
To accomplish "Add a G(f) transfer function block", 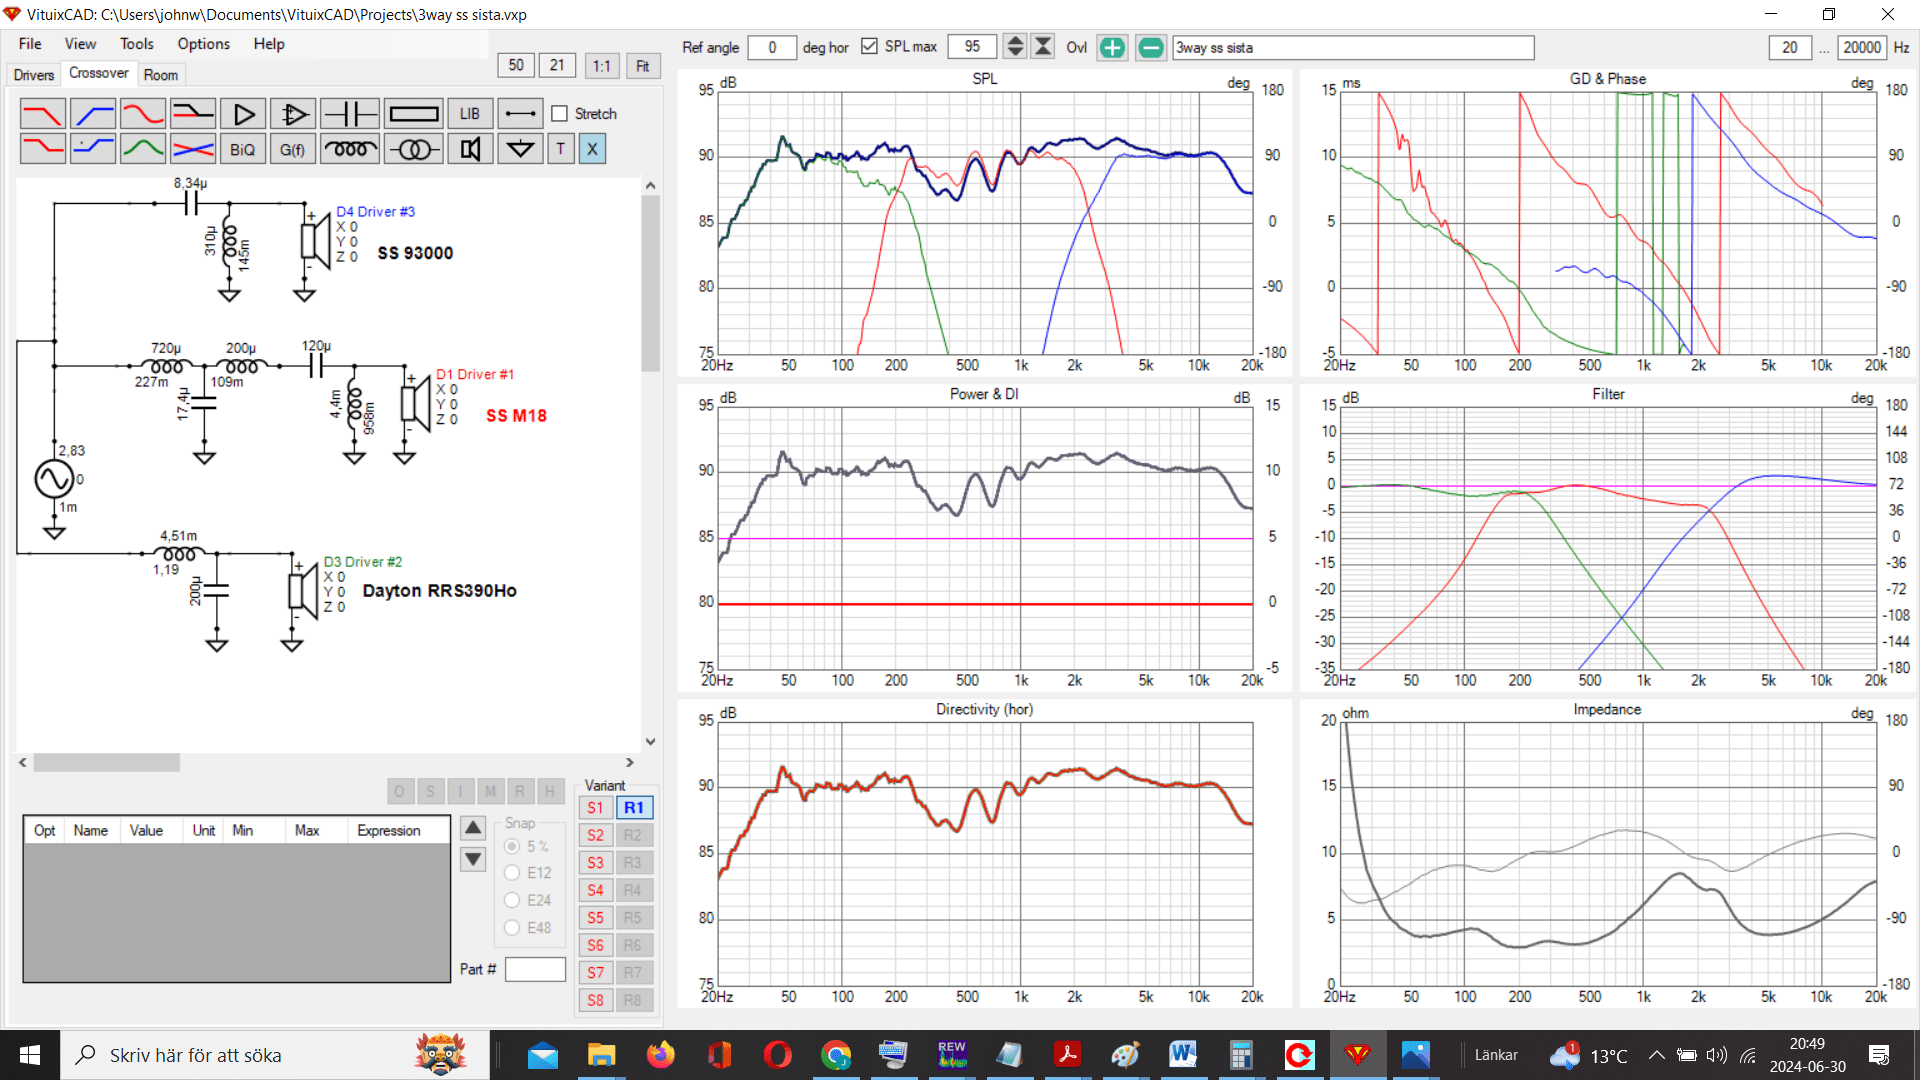I will [293, 149].
